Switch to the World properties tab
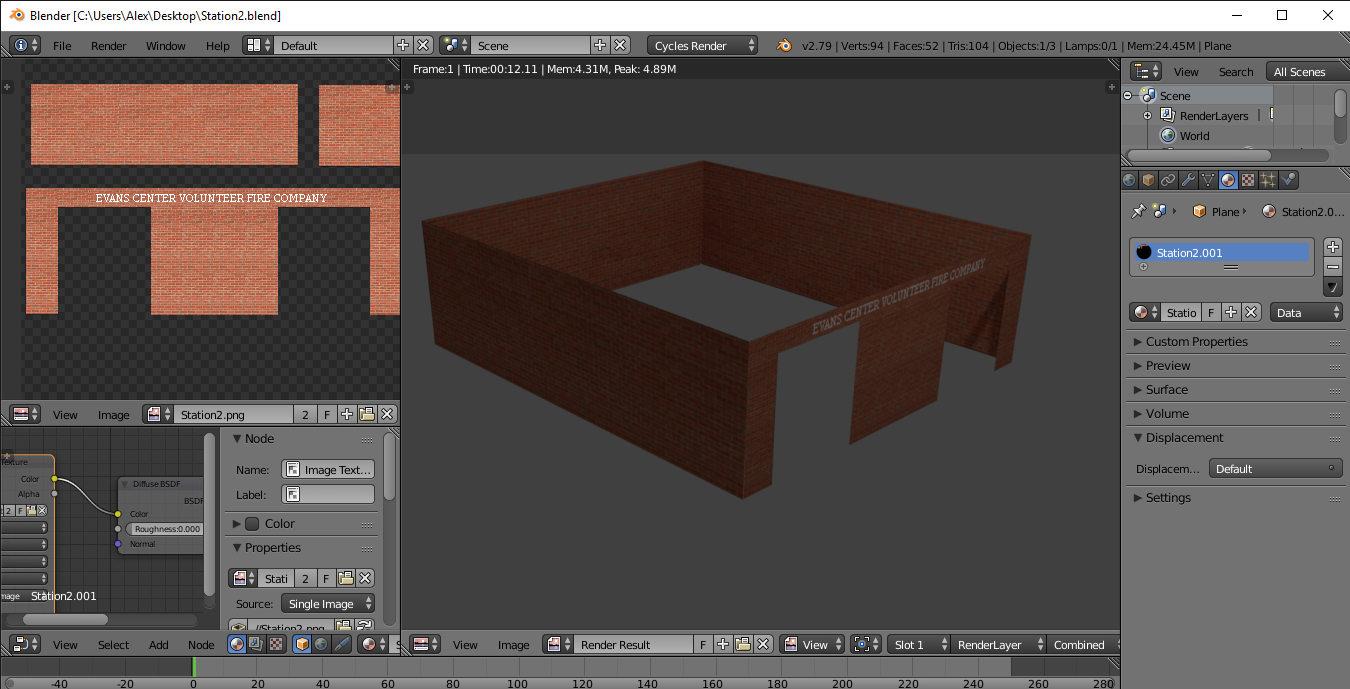The image size is (1350, 689). point(1129,180)
